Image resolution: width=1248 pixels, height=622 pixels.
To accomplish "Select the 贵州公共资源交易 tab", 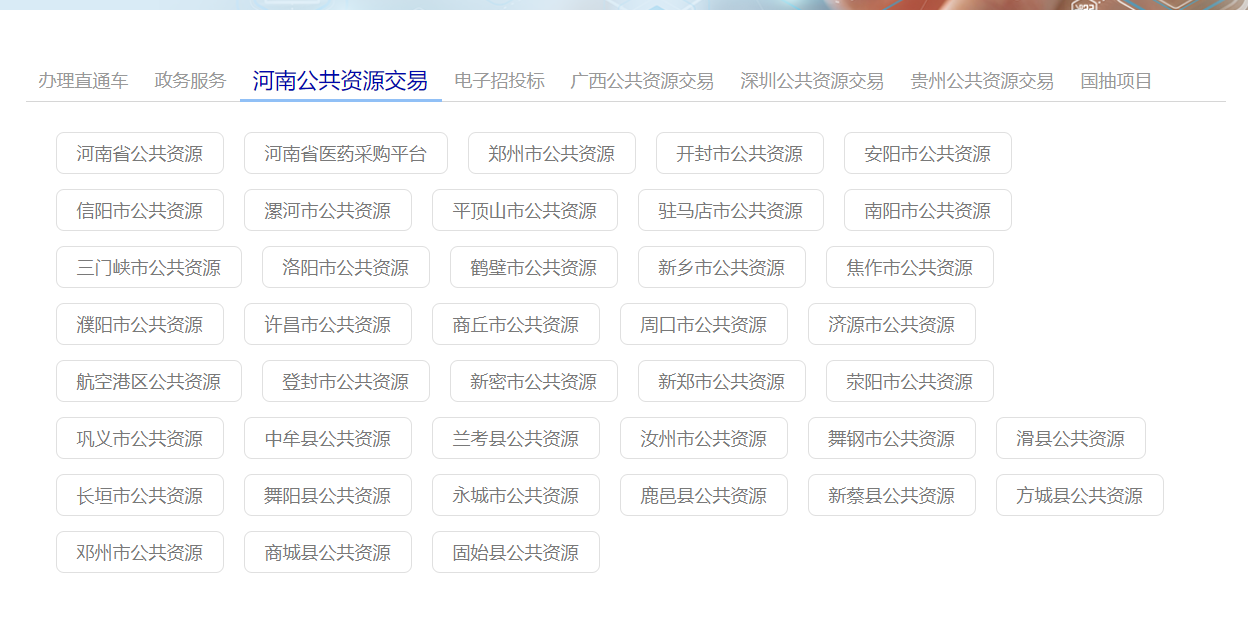I will [x=982, y=81].
